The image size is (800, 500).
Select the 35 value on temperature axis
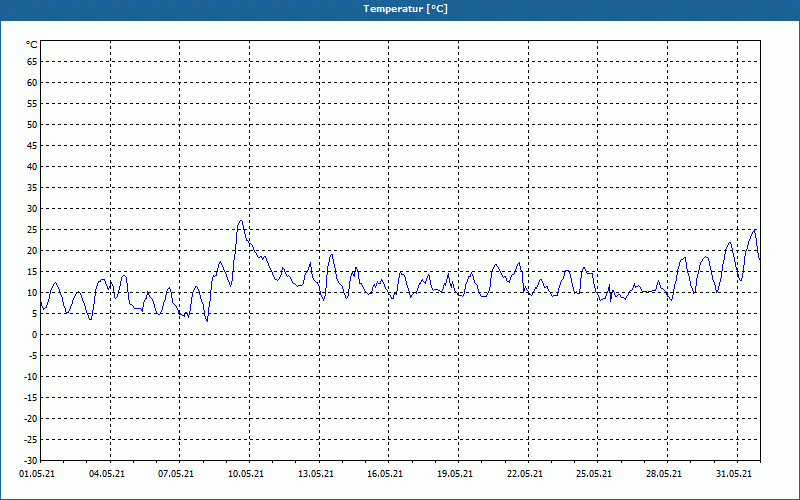coord(32,188)
